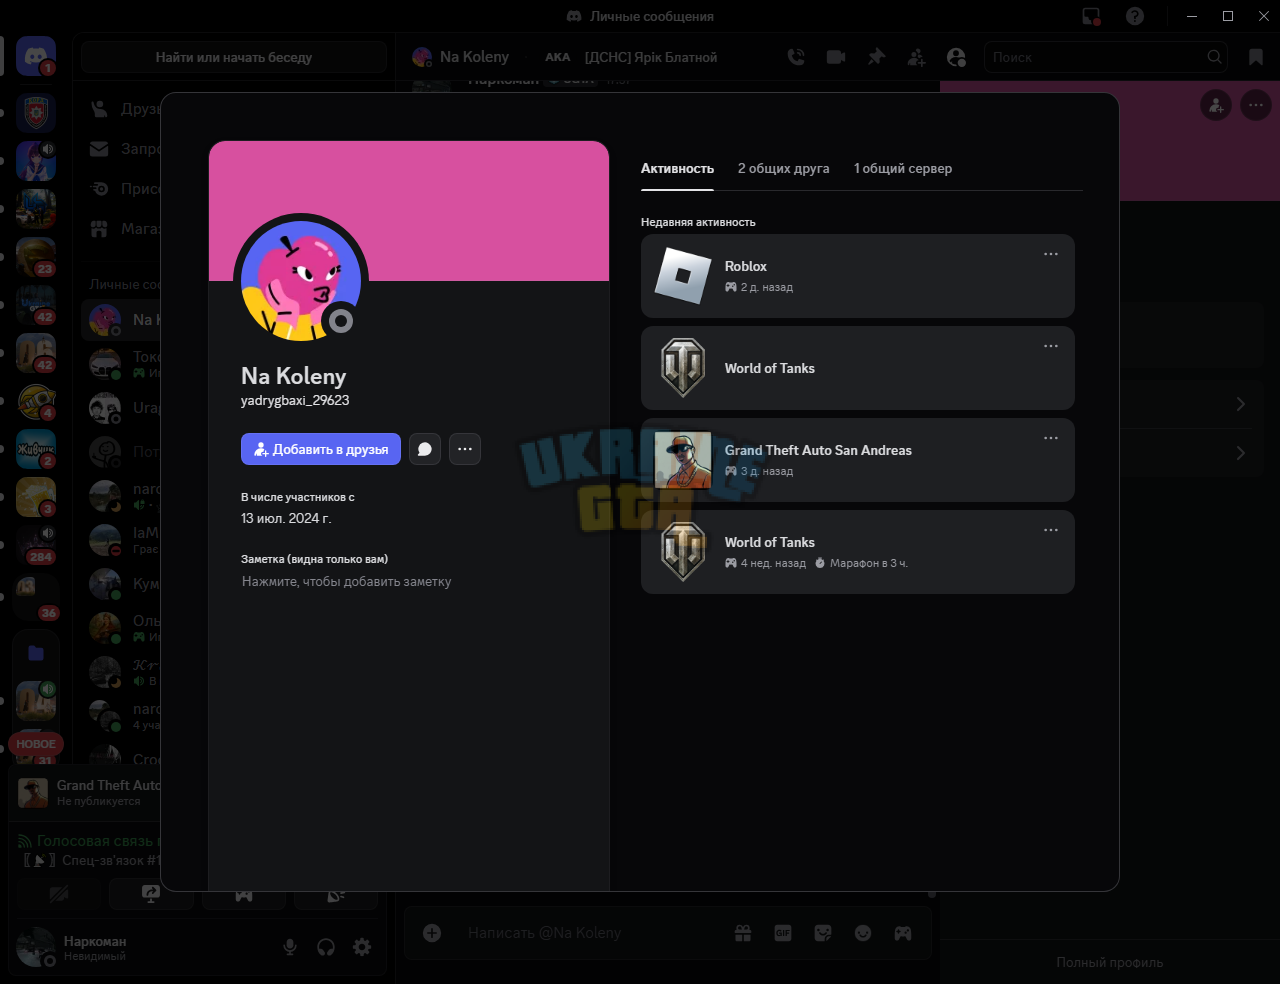Click Добавить в друзья button

click(321, 449)
